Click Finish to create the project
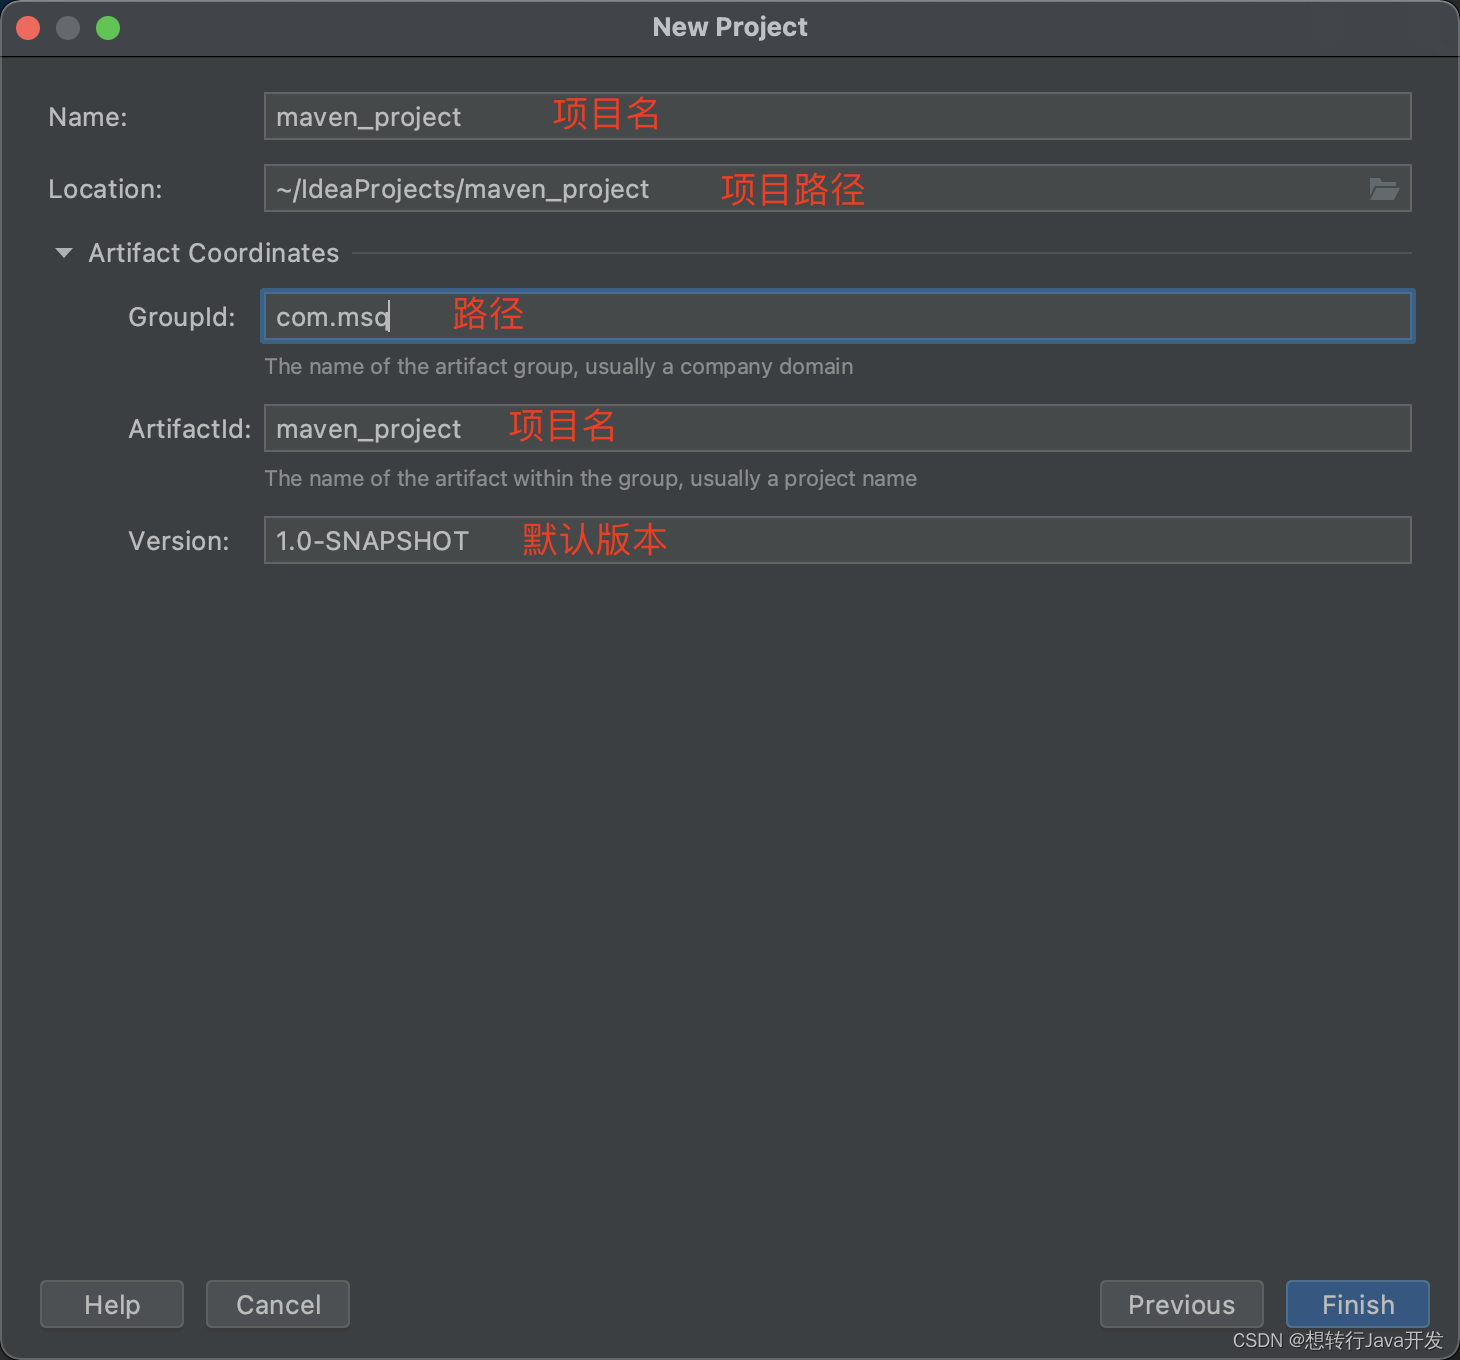The width and height of the screenshot is (1460, 1360). 1358,1304
